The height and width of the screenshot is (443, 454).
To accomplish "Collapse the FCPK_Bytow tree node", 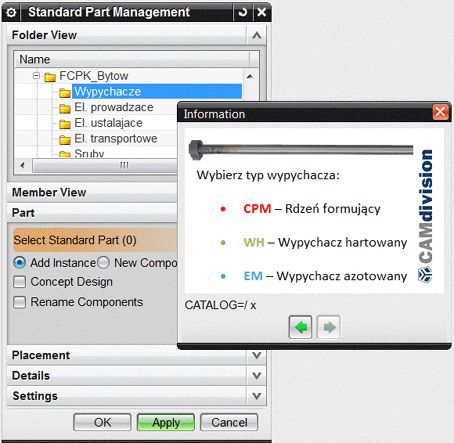I will coord(37,76).
